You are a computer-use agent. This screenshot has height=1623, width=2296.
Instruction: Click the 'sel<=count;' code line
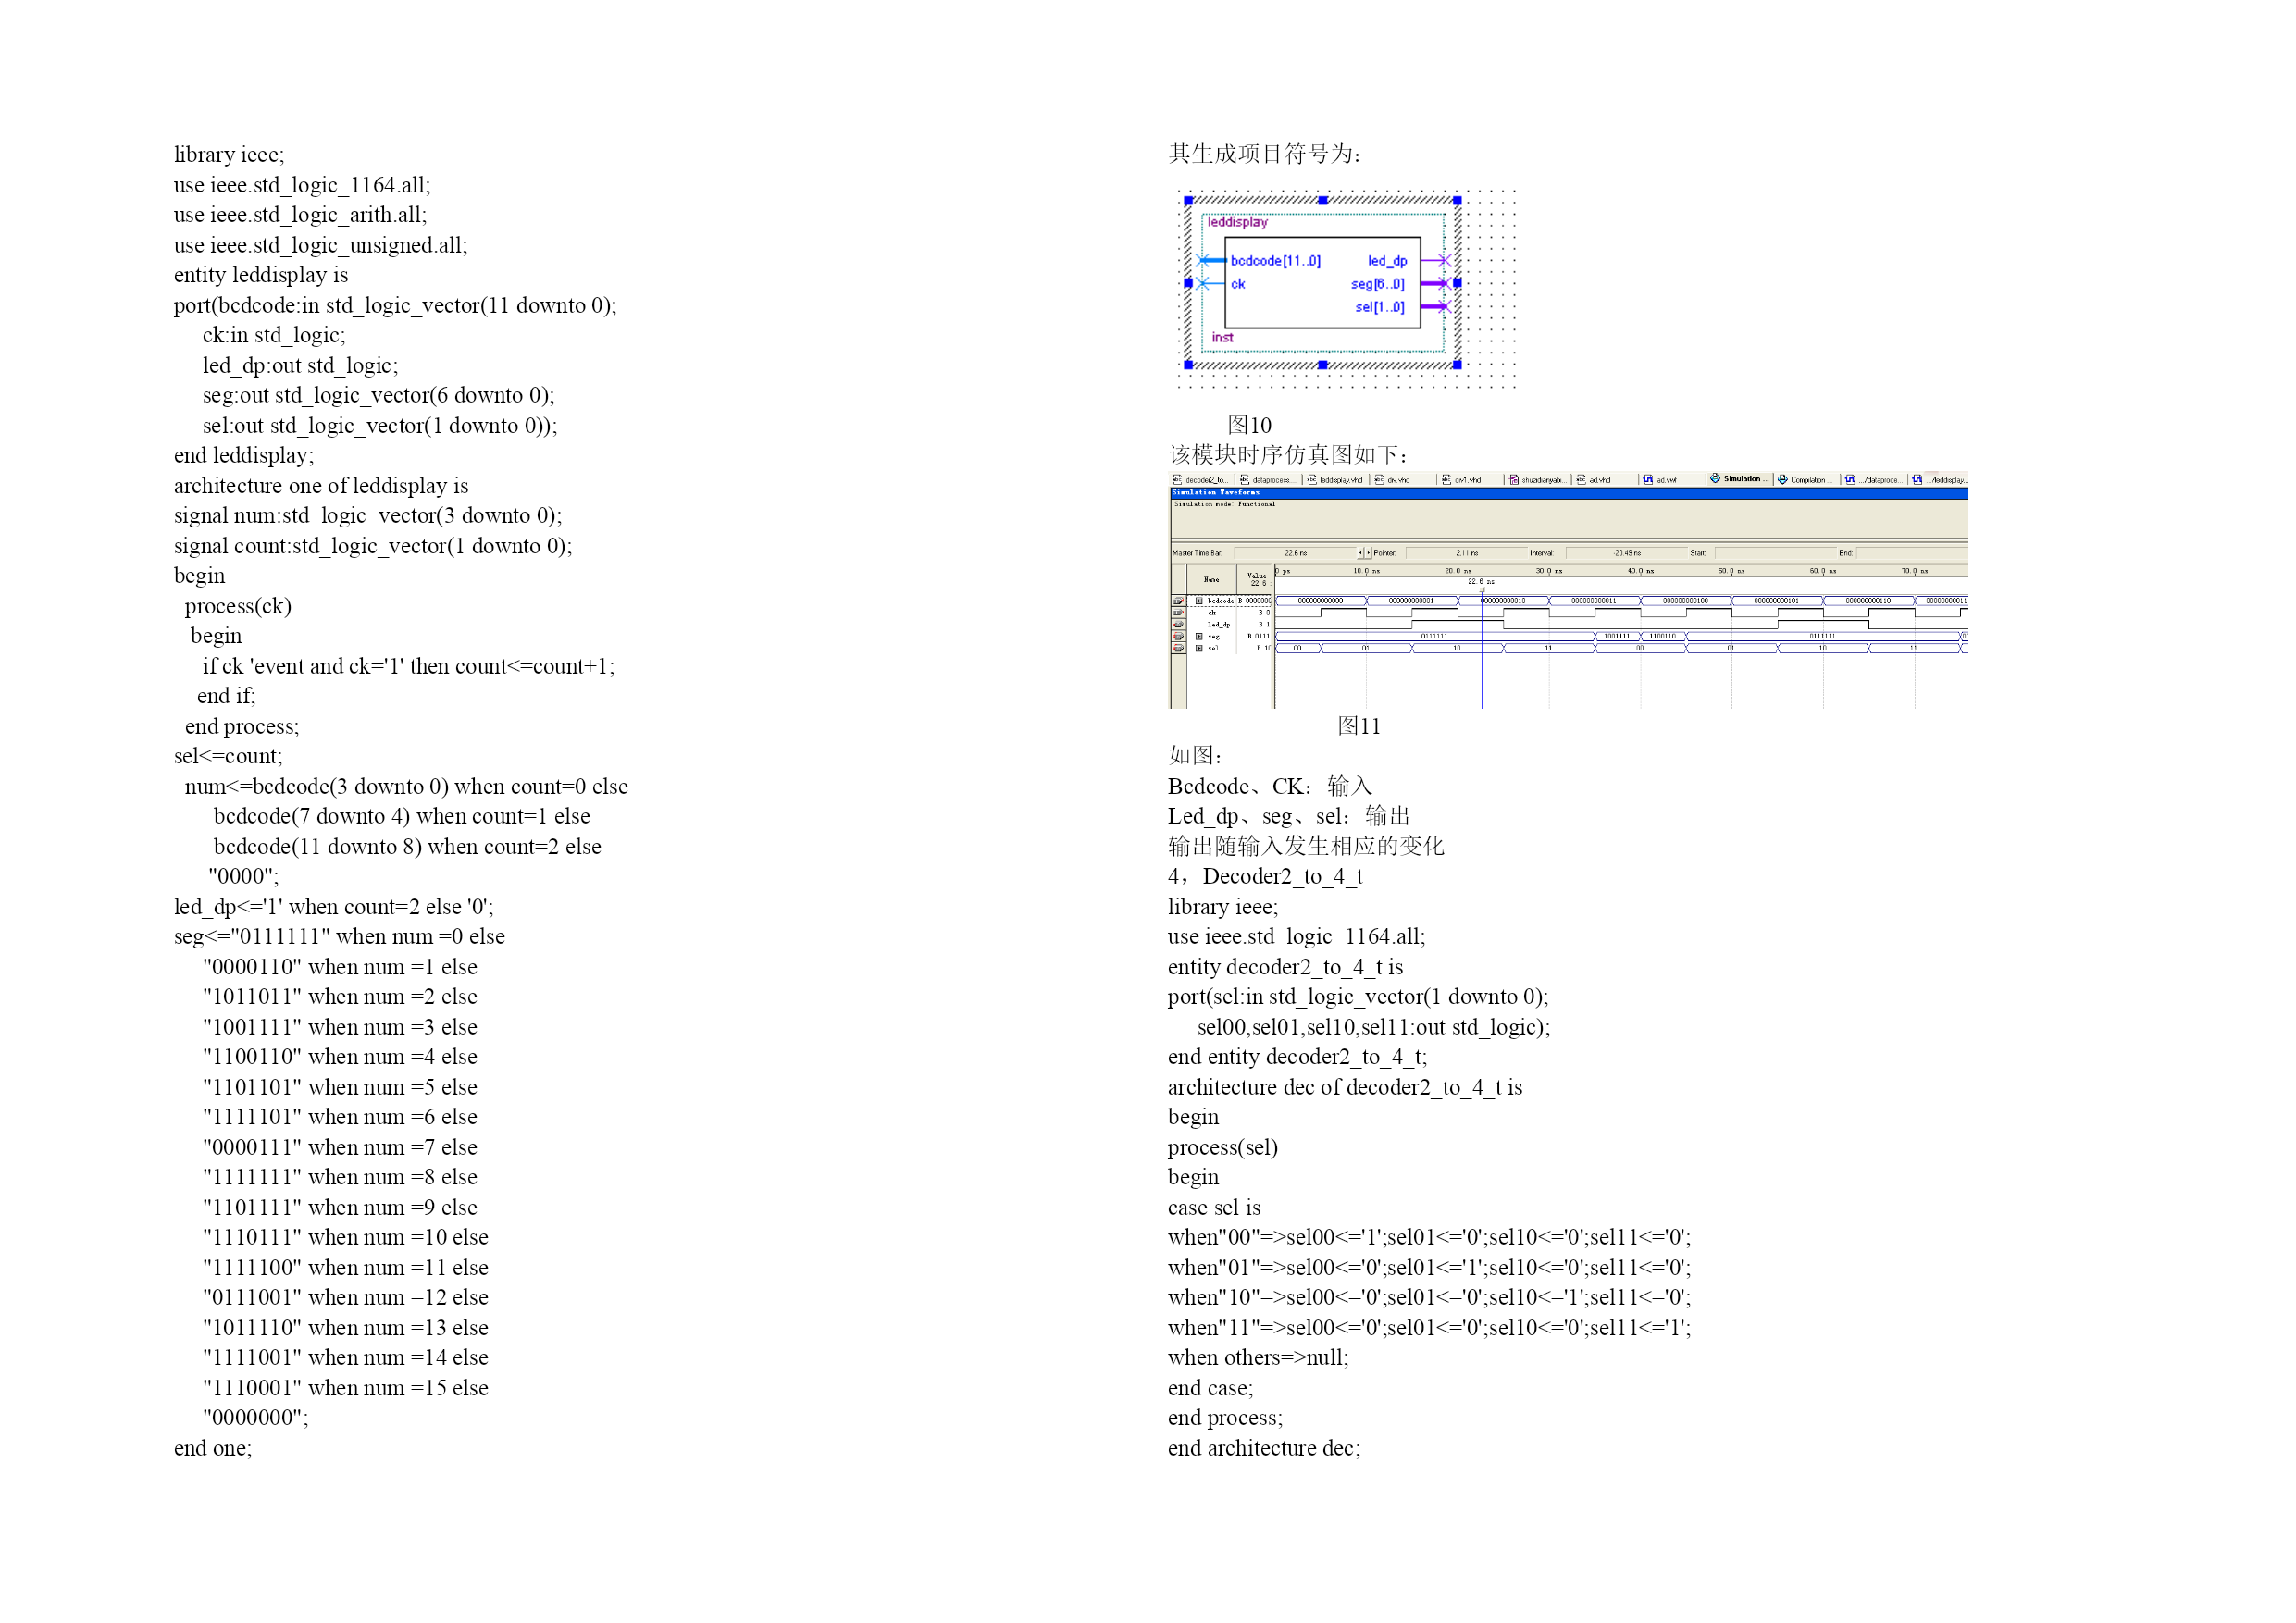pyautogui.click(x=228, y=756)
